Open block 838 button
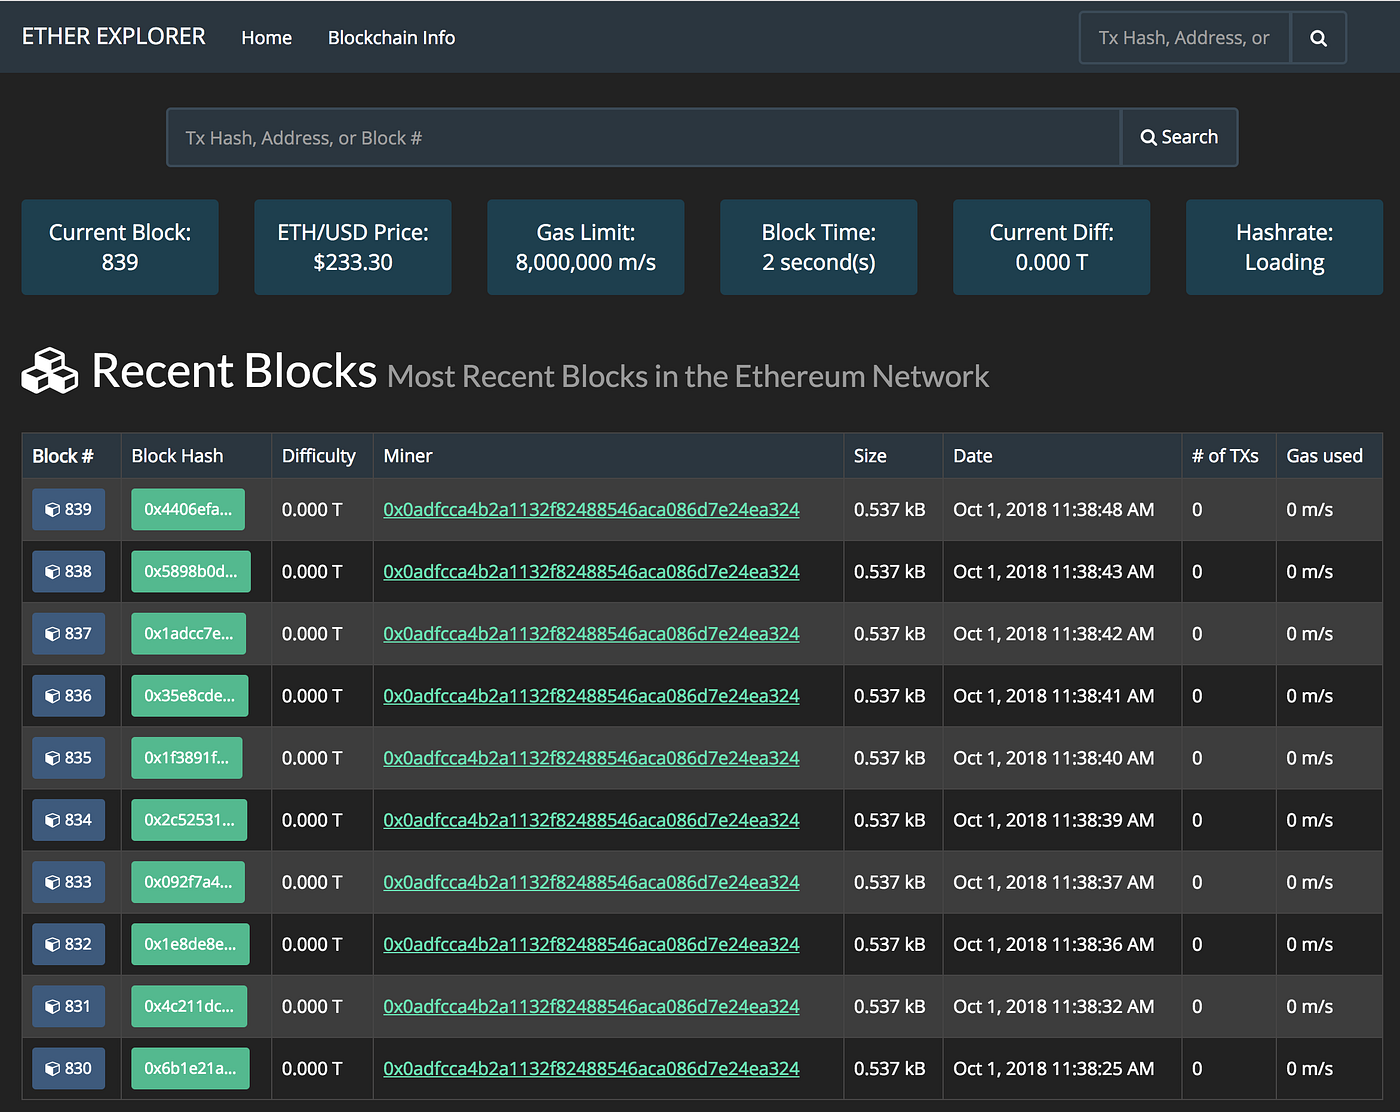1400x1112 pixels. pyautogui.click(x=68, y=571)
